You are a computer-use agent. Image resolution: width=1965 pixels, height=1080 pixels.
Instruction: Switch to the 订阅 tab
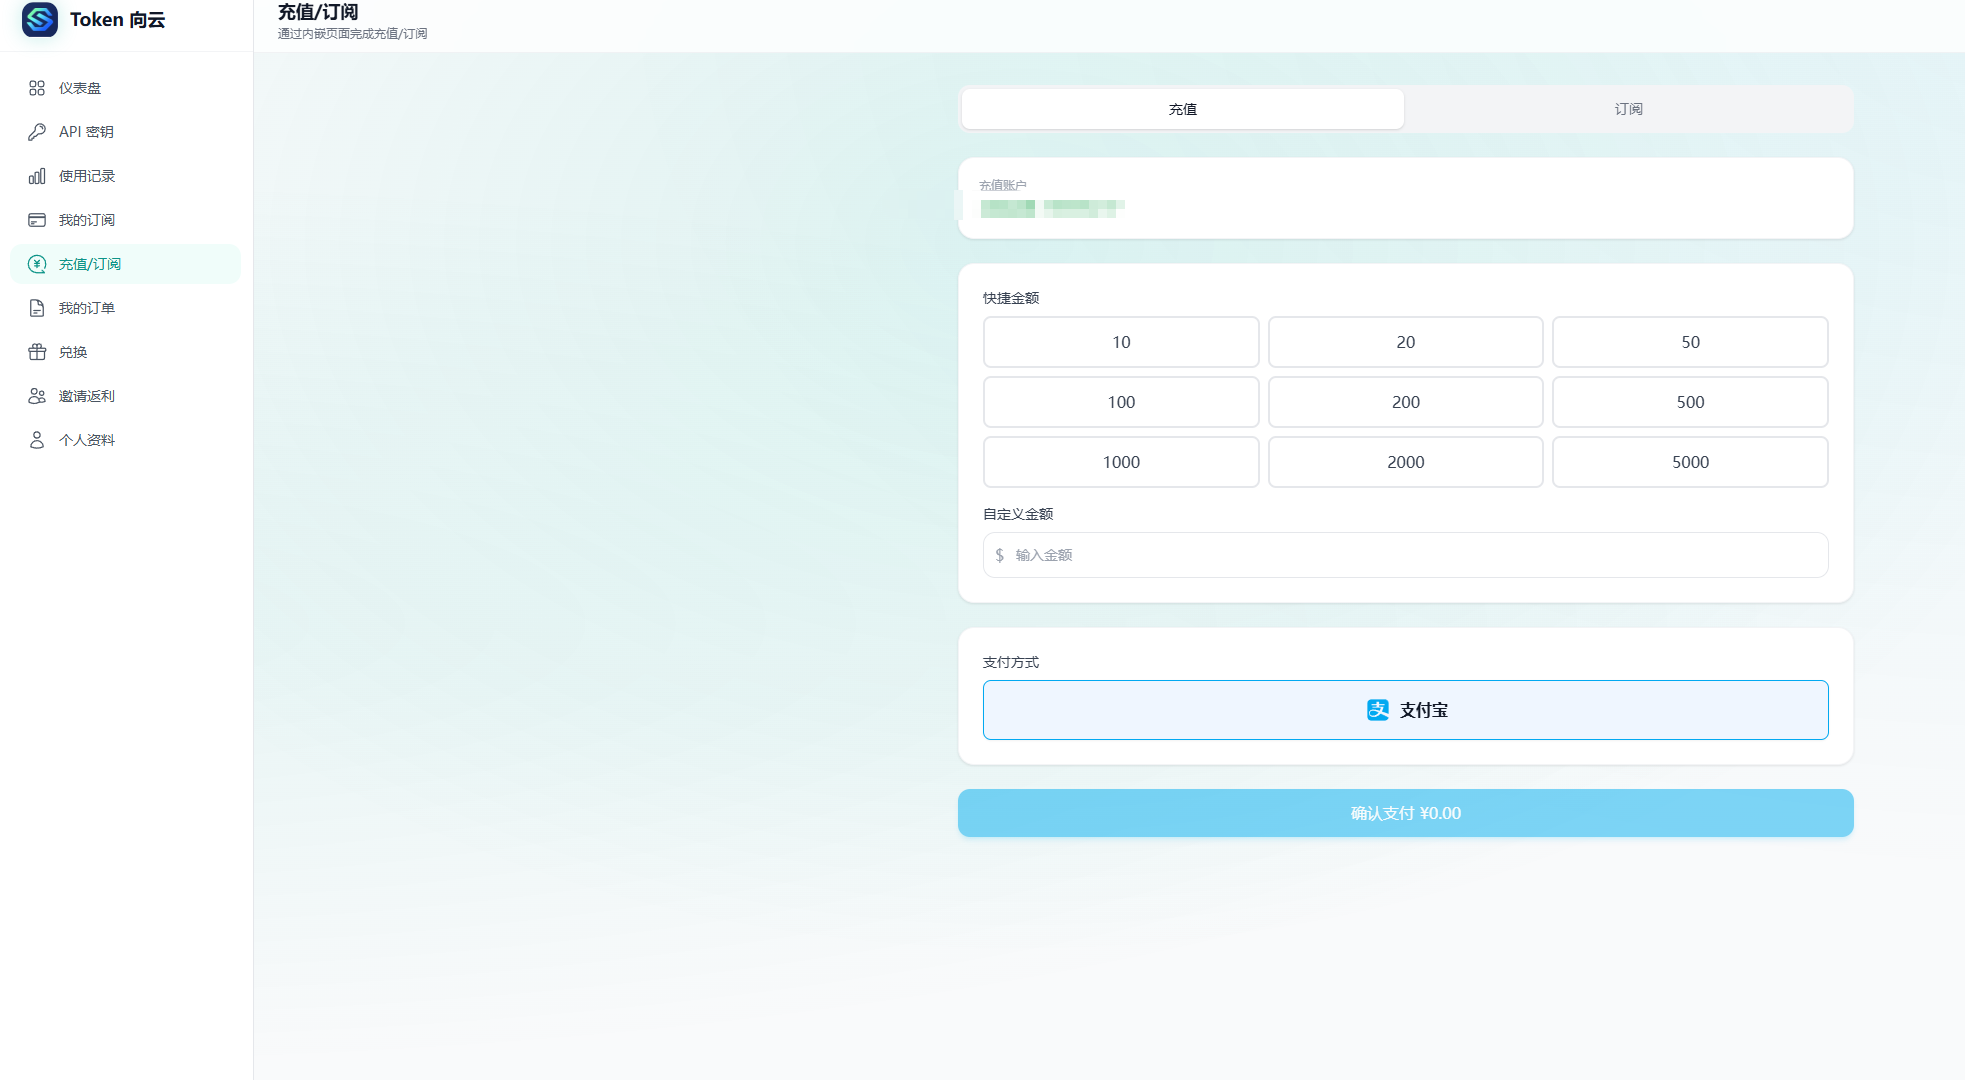tap(1628, 109)
